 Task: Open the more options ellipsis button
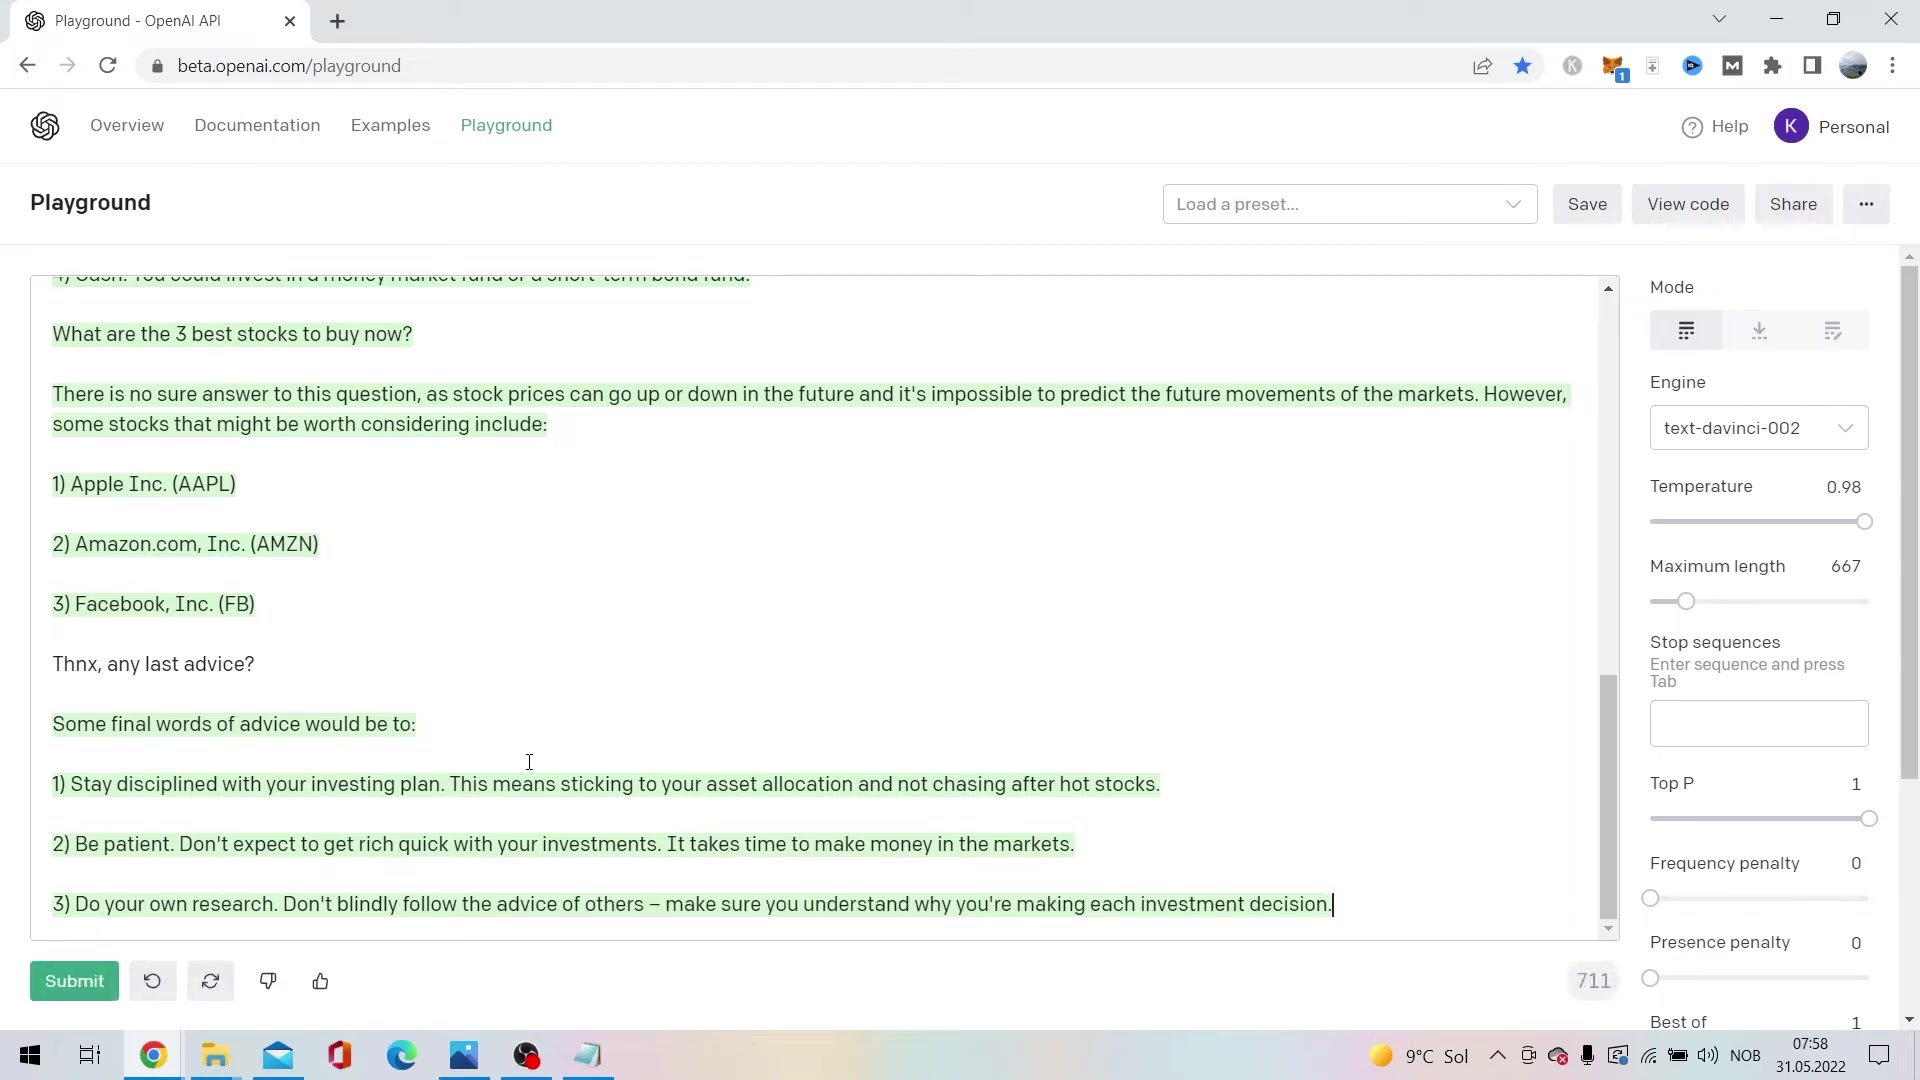(1866, 204)
